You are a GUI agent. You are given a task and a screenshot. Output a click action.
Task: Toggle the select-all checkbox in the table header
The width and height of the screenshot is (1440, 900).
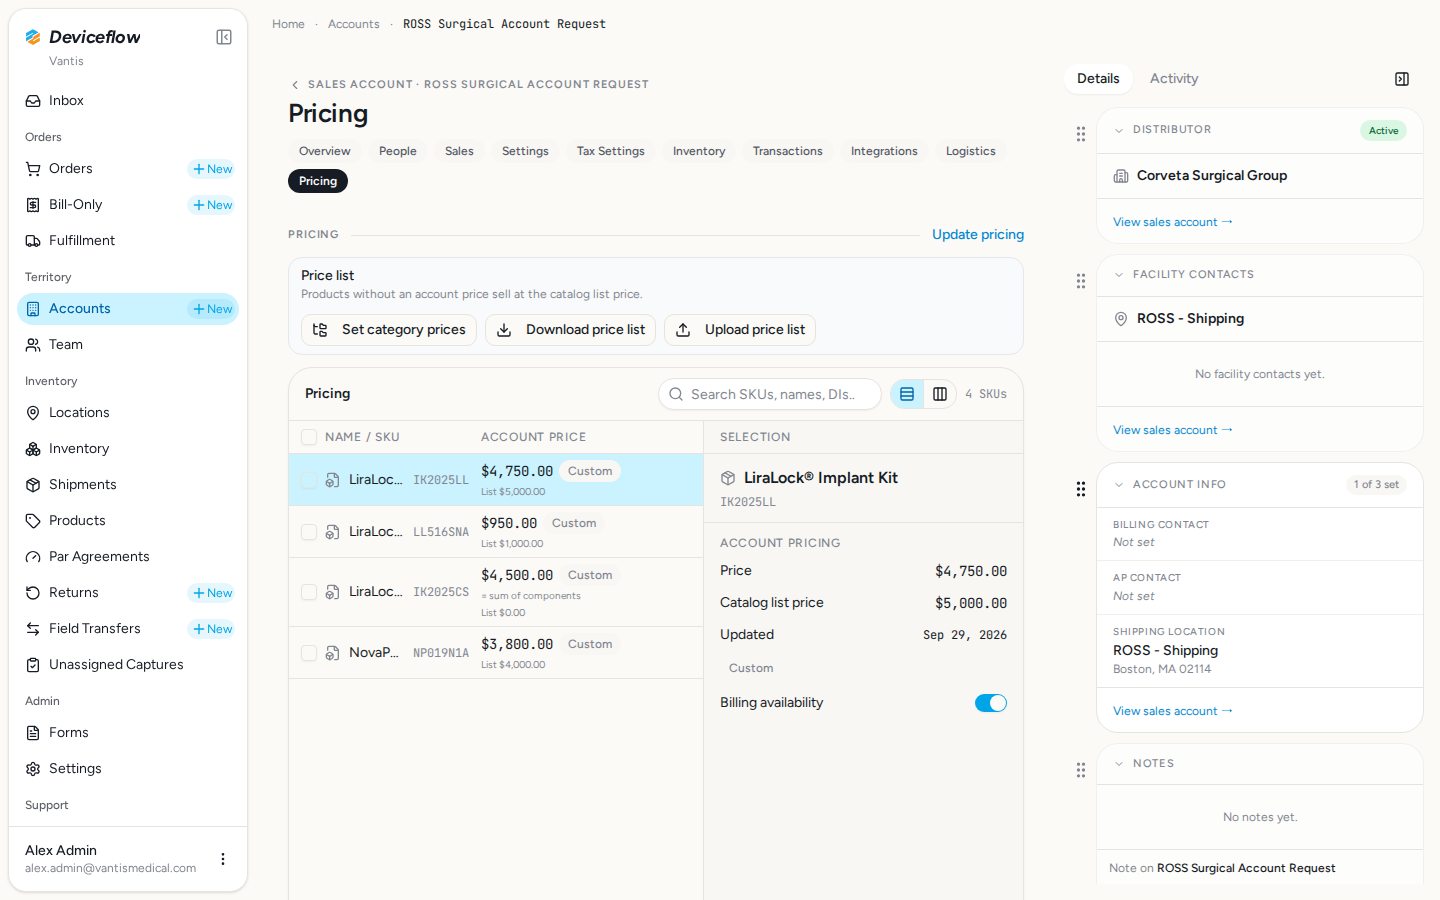[309, 437]
